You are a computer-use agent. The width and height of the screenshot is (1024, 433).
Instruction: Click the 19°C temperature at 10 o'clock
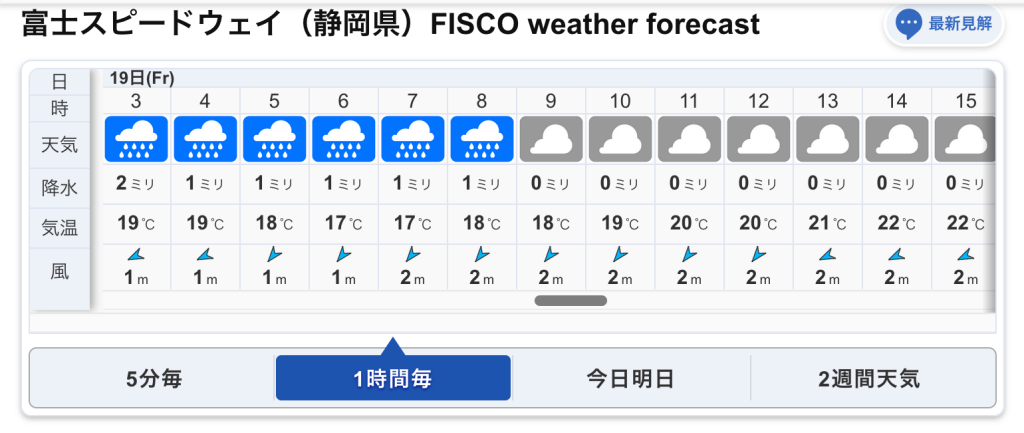(620, 224)
